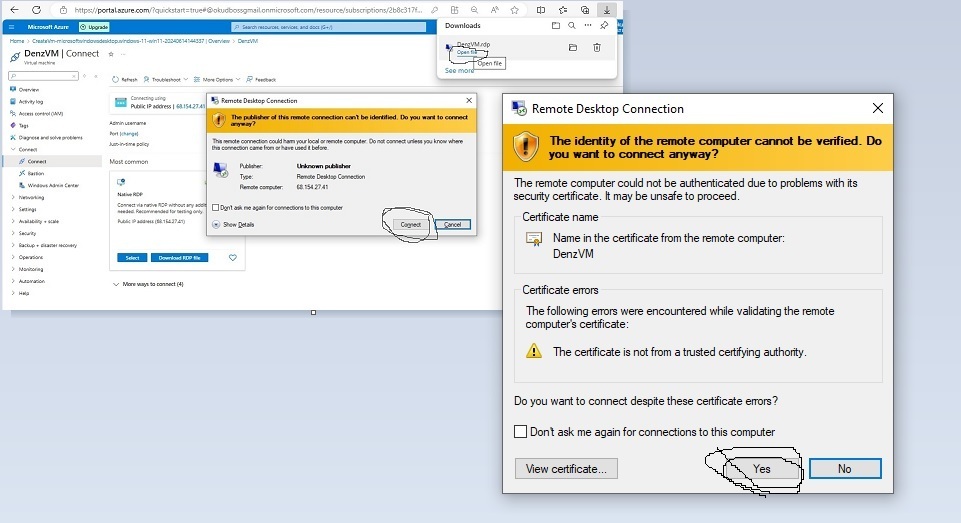Click the browser Collections icon
This screenshot has height=523, width=961.
coord(585,10)
